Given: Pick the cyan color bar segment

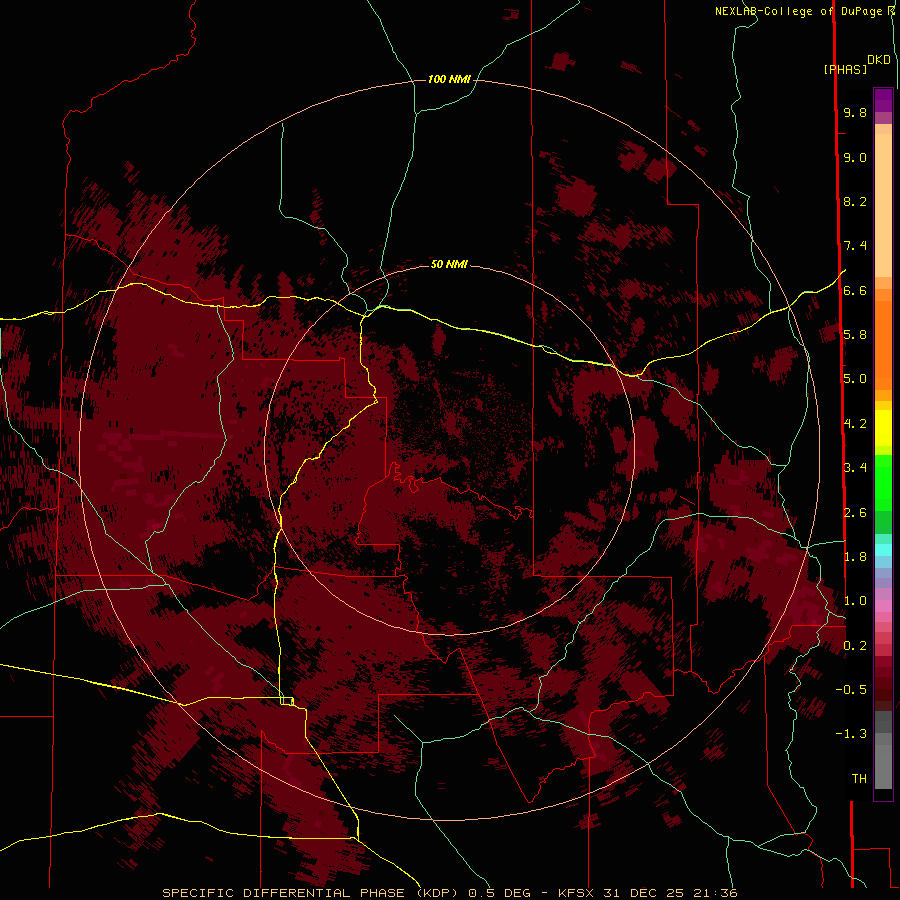Looking at the screenshot, I should click(883, 550).
